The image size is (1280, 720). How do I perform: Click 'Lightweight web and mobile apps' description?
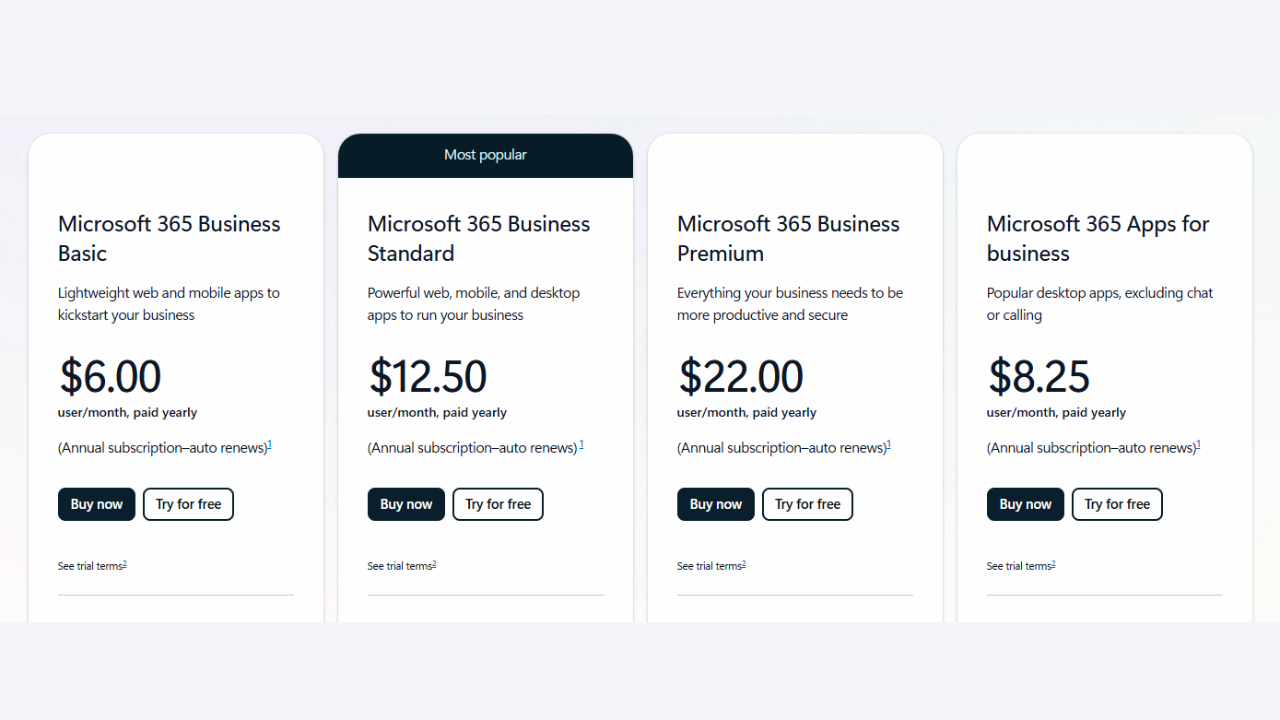(169, 304)
